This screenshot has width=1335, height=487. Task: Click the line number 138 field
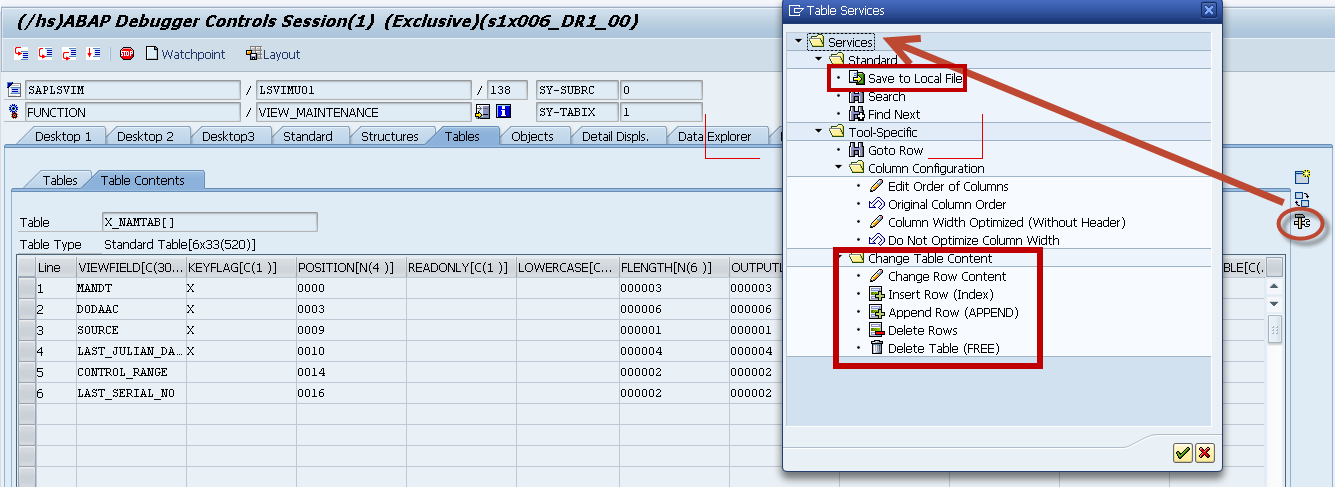pyautogui.click(x=507, y=90)
